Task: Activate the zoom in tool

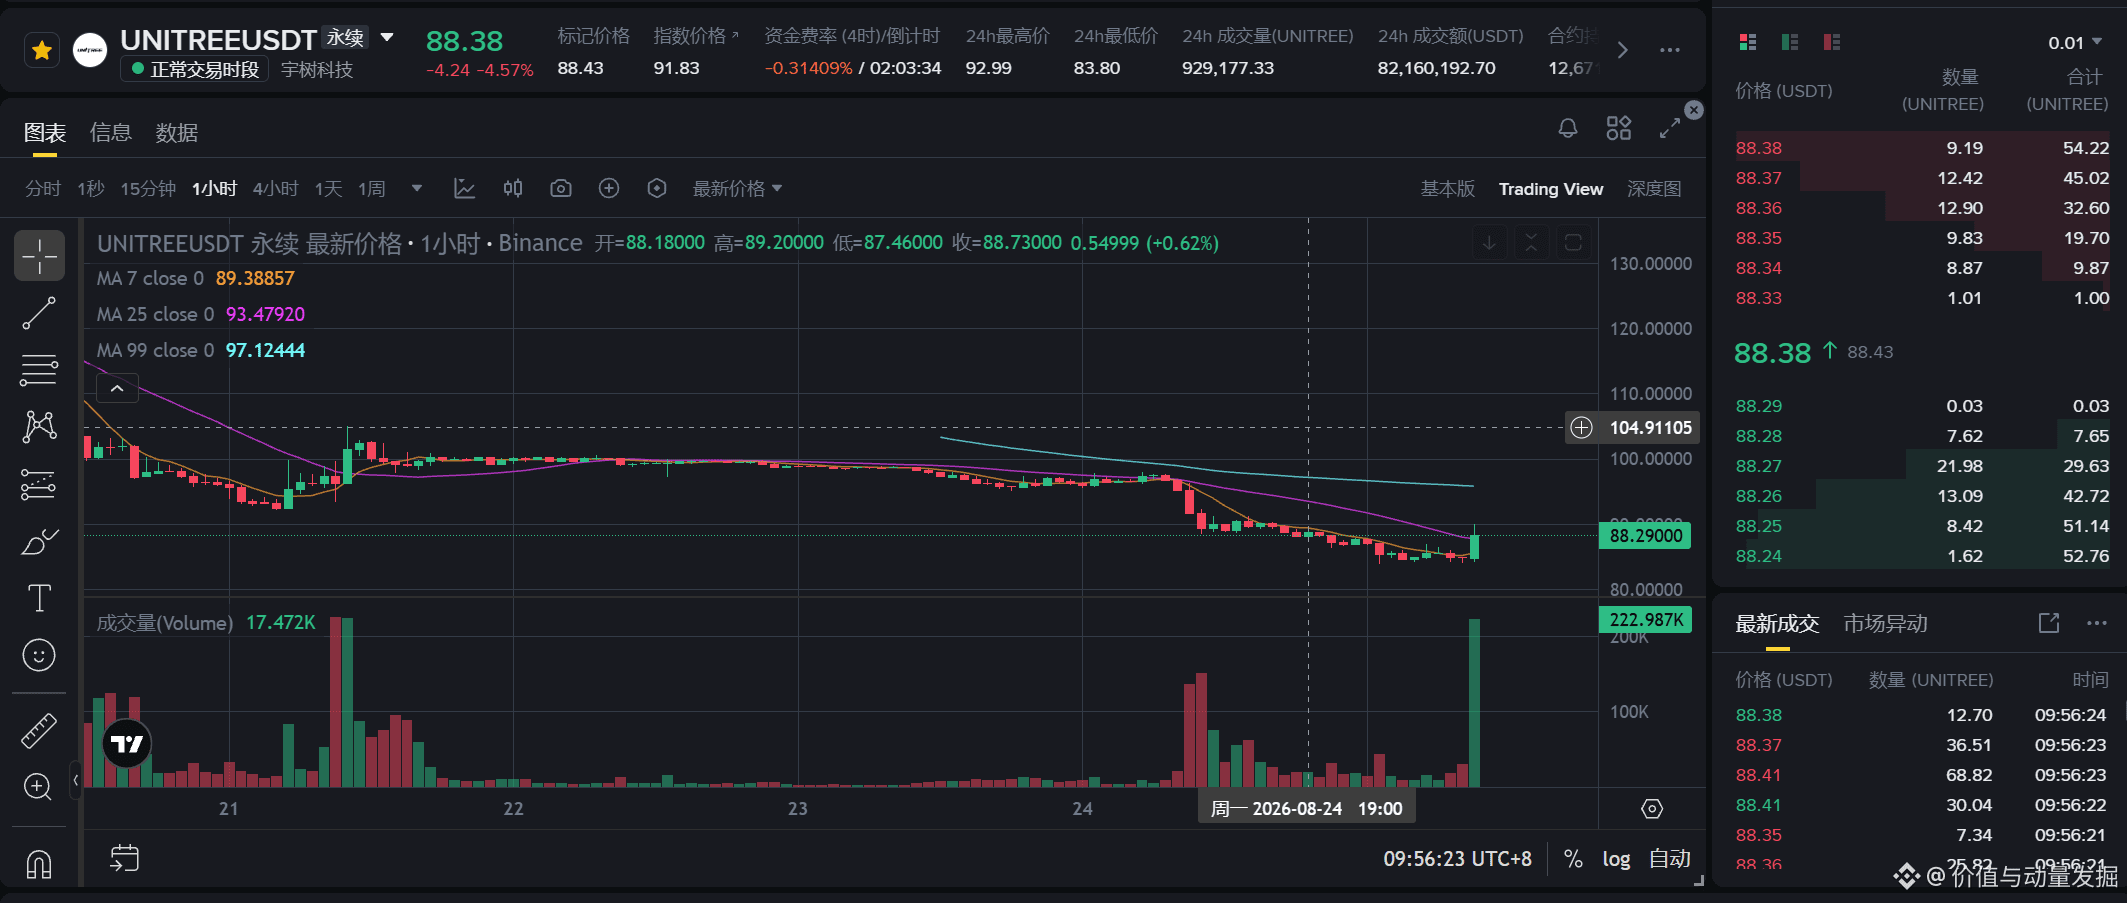Action: point(39,787)
